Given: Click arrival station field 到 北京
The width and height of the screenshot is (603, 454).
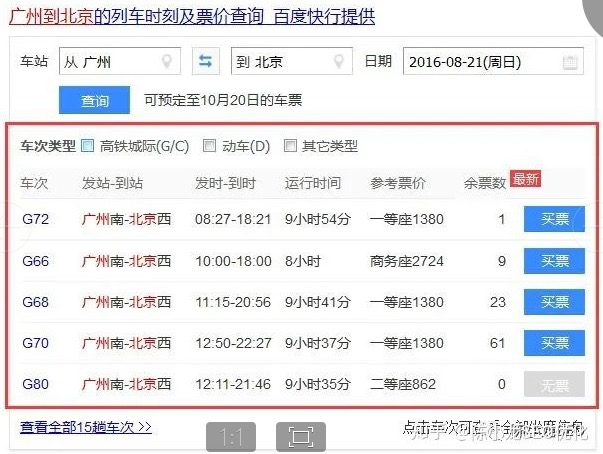Looking at the screenshot, I should click(282, 62).
